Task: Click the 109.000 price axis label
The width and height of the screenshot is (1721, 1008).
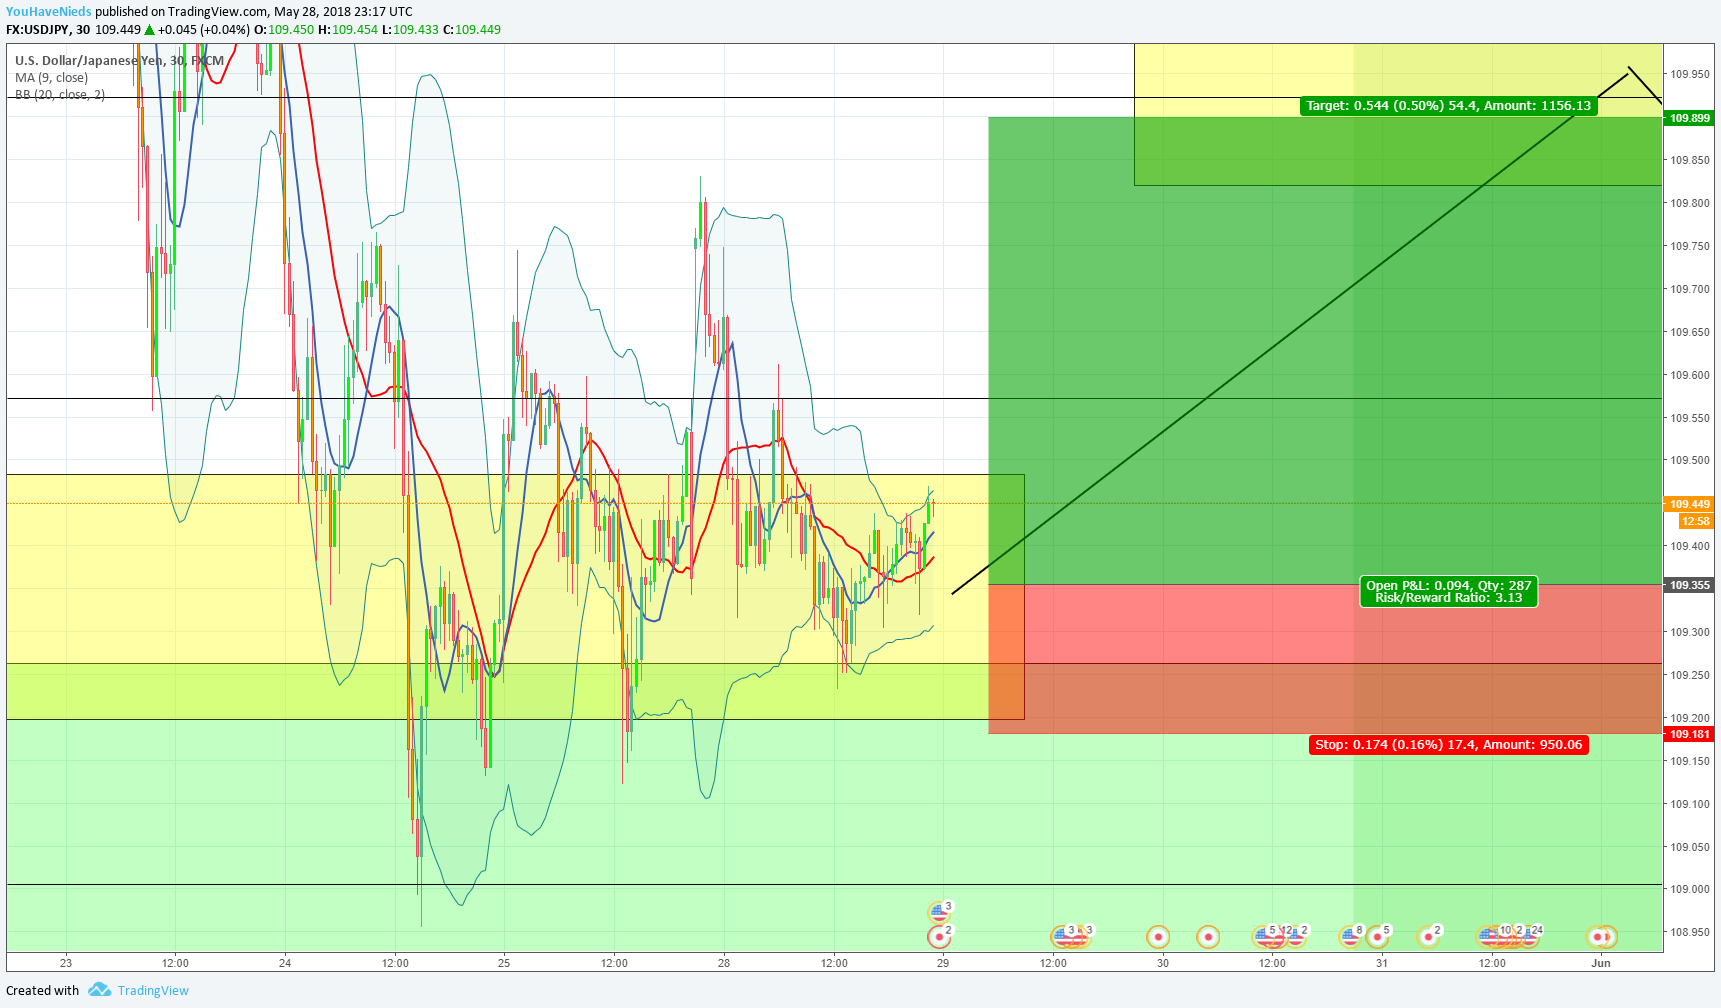Action: tap(1689, 889)
